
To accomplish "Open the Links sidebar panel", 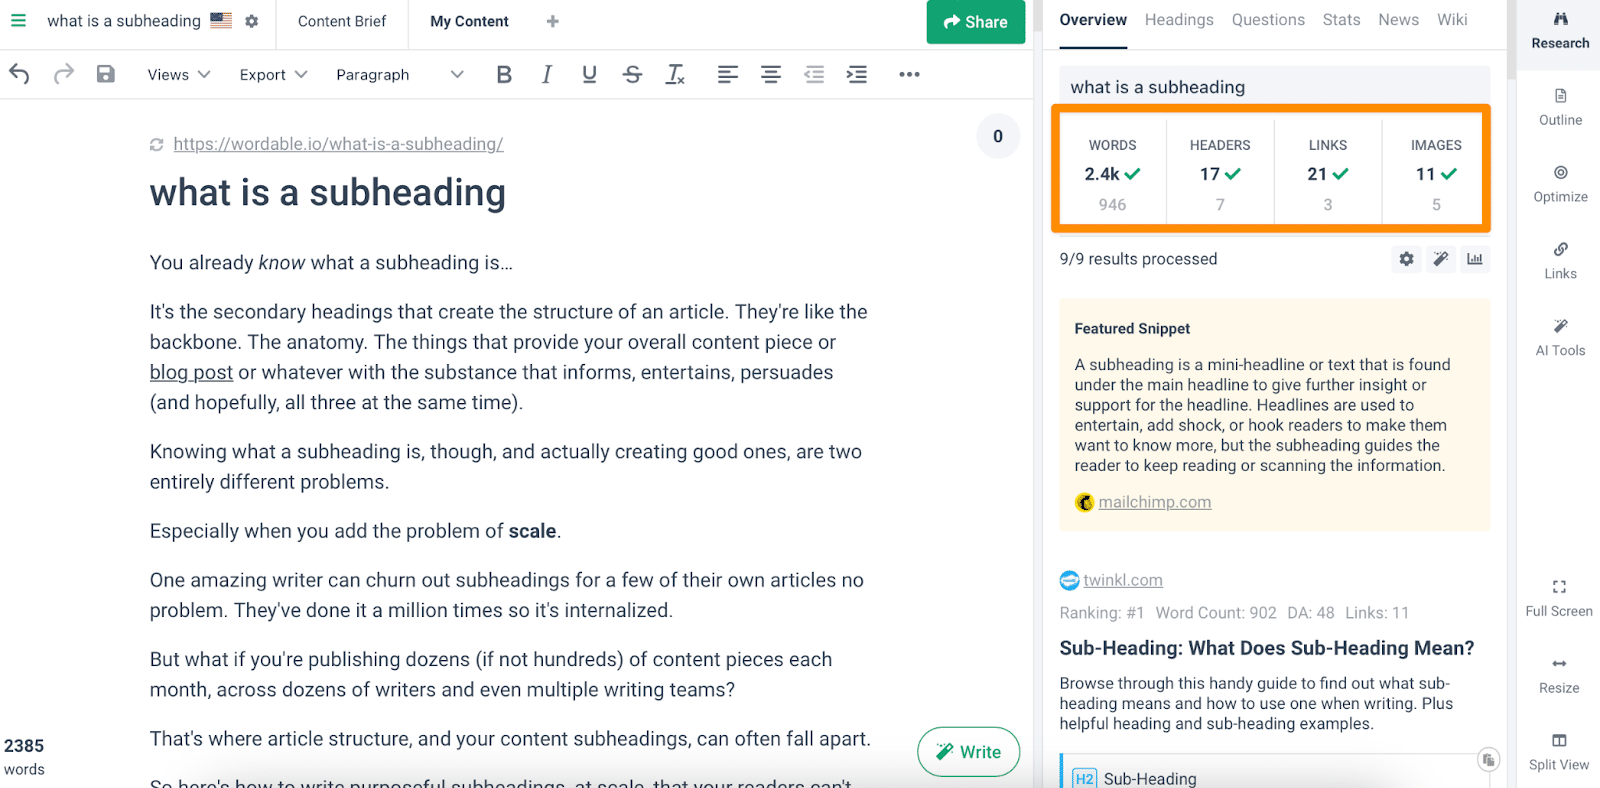I will (x=1560, y=261).
